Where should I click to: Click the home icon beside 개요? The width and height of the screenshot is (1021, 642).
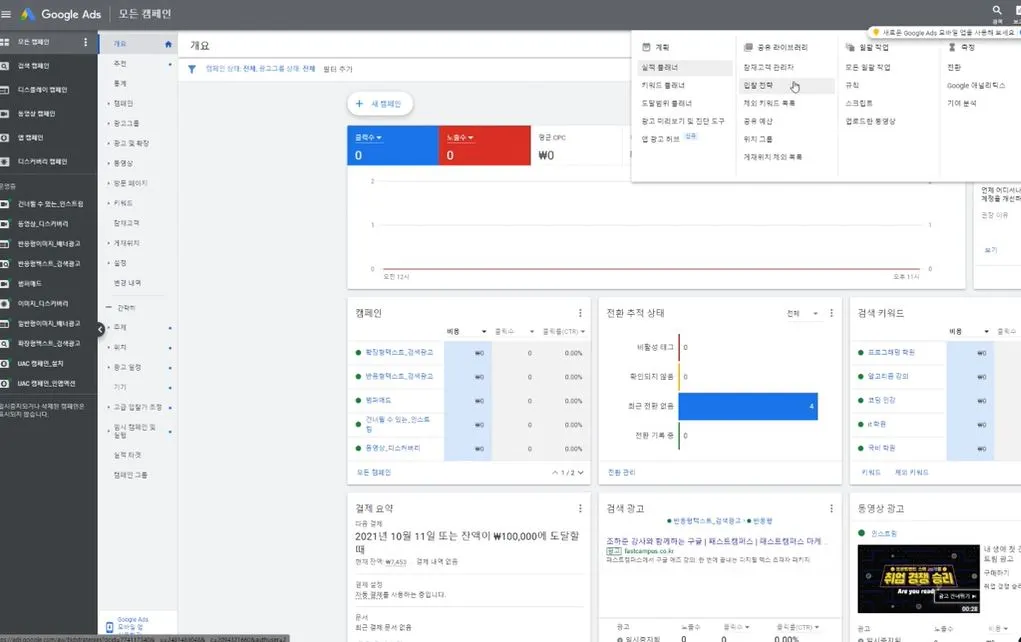pos(168,44)
